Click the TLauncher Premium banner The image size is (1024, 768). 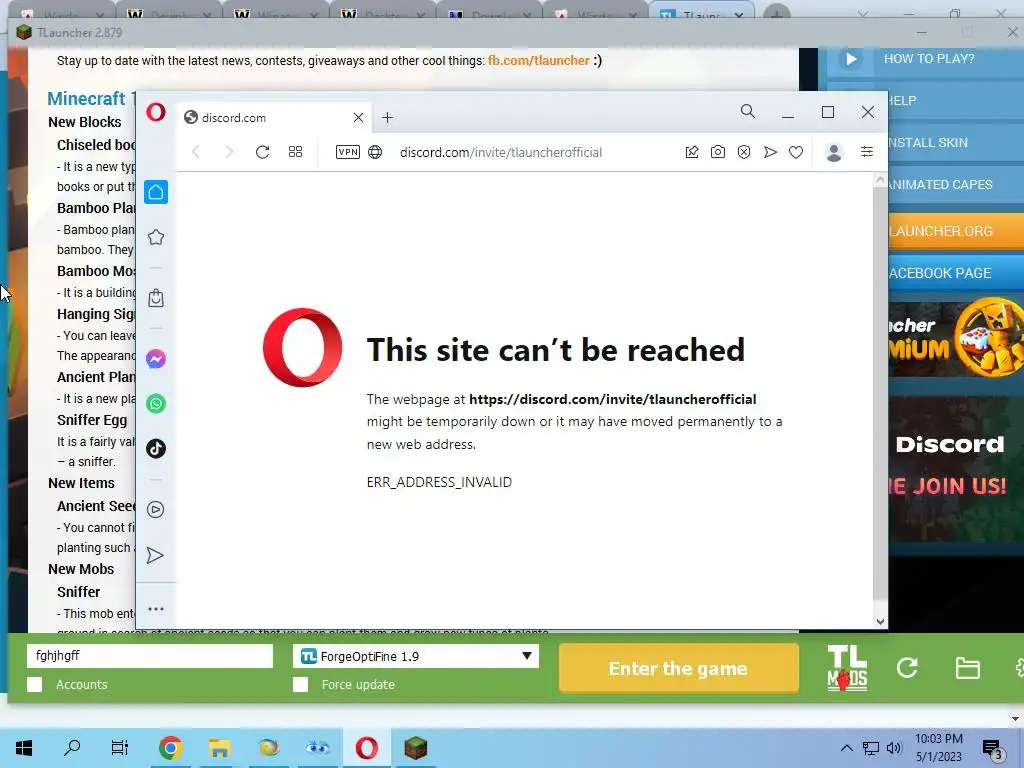pyautogui.click(x=956, y=340)
